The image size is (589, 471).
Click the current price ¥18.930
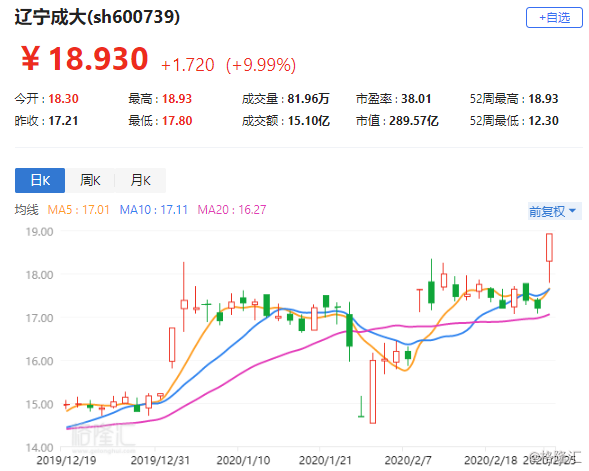[84, 59]
